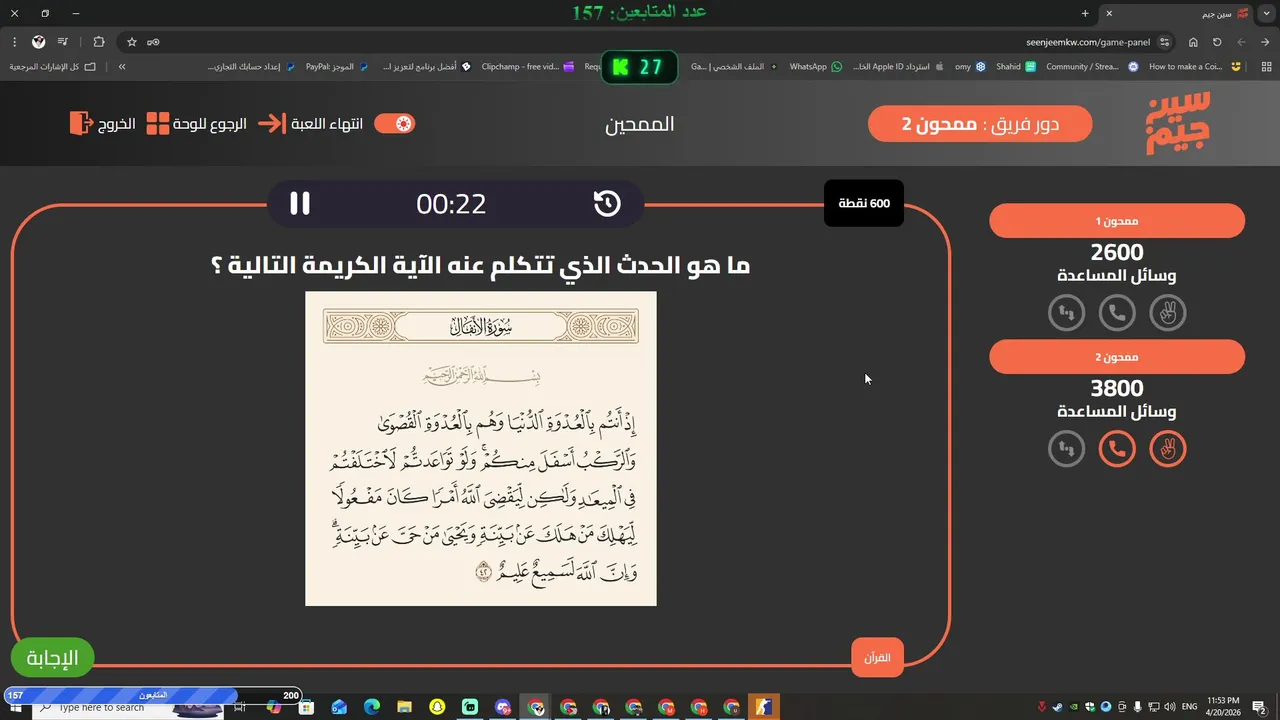Open the How to make a Coi... bookmark
The width and height of the screenshot is (1280, 720).
coord(1195,67)
